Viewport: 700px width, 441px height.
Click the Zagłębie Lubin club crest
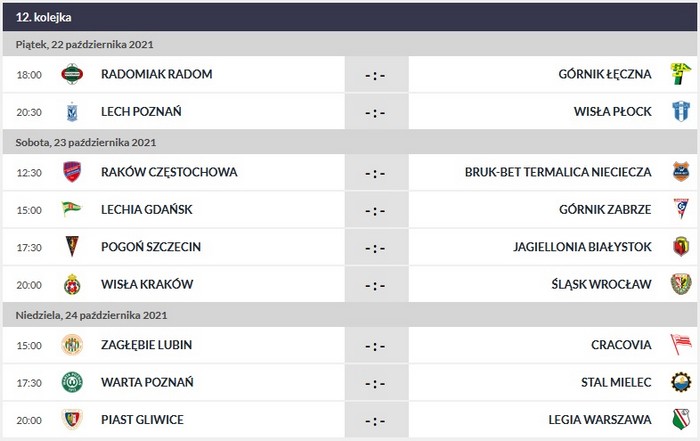coord(71,345)
